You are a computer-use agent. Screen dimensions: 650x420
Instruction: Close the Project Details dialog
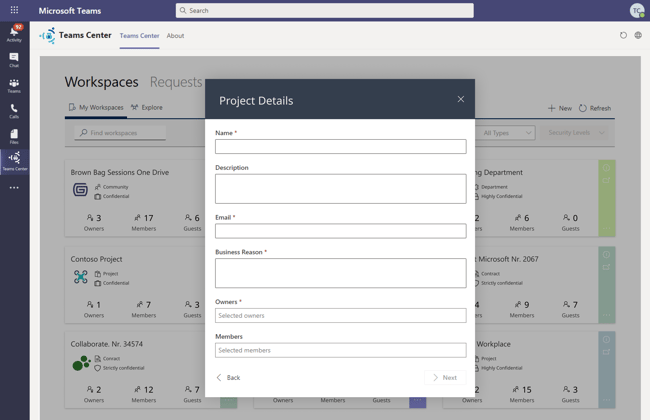pos(461,99)
